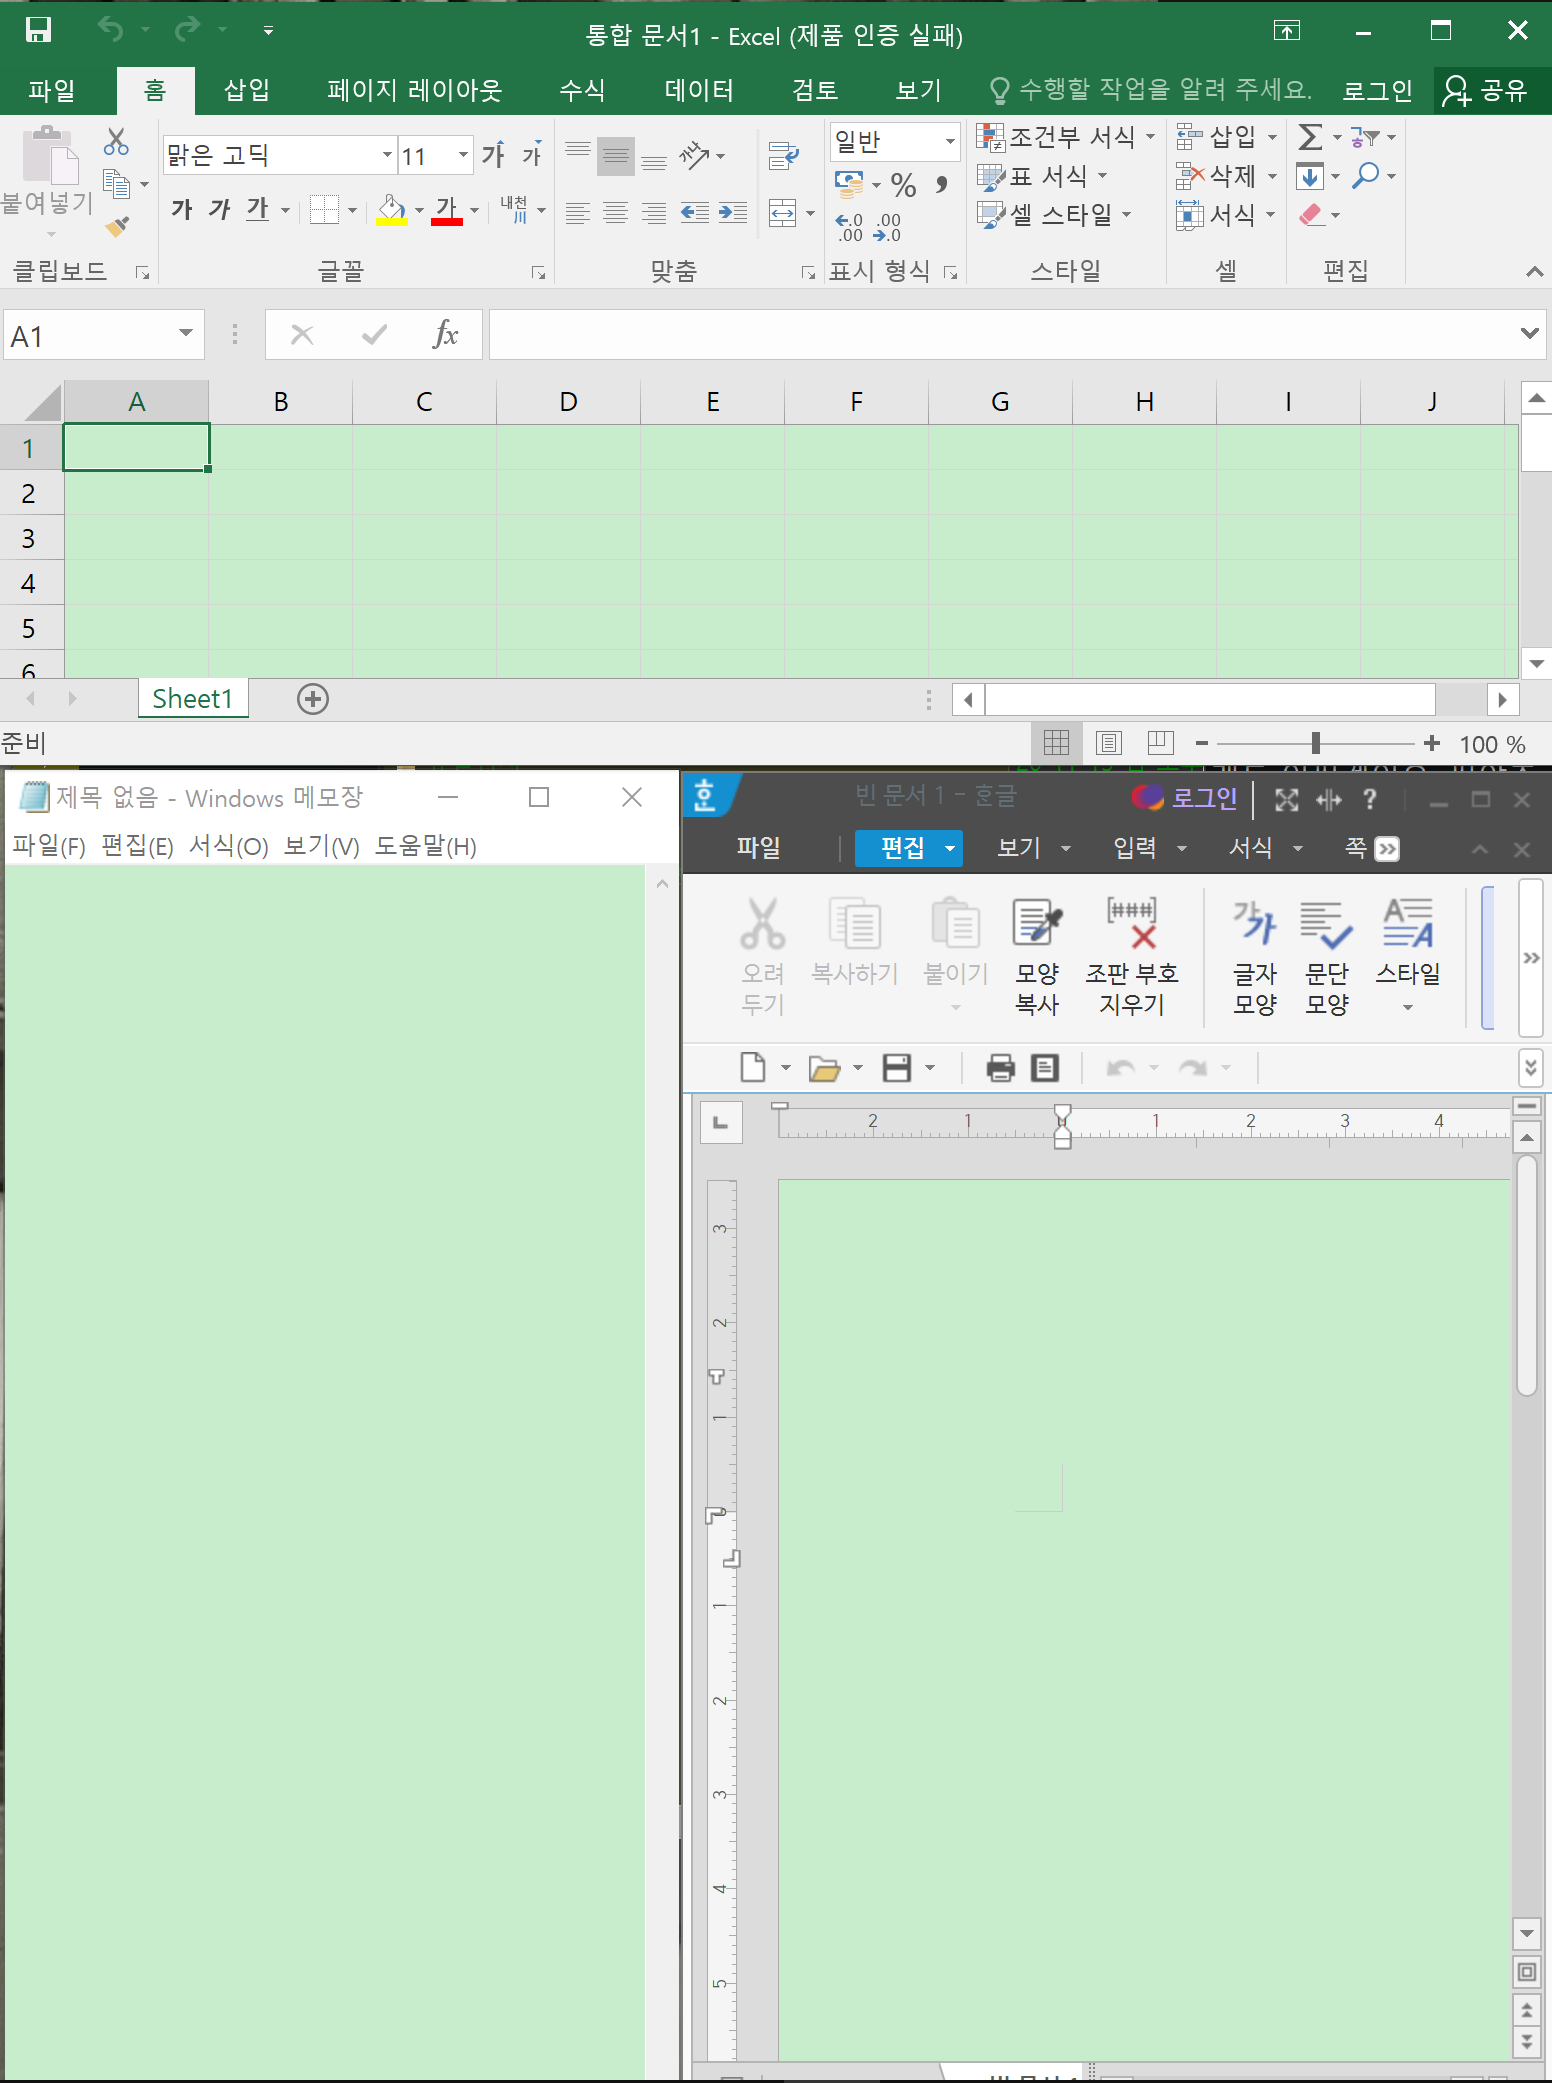
Task: Open Hangul 편집 menu dropdown arrow
Action: coord(949,848)
